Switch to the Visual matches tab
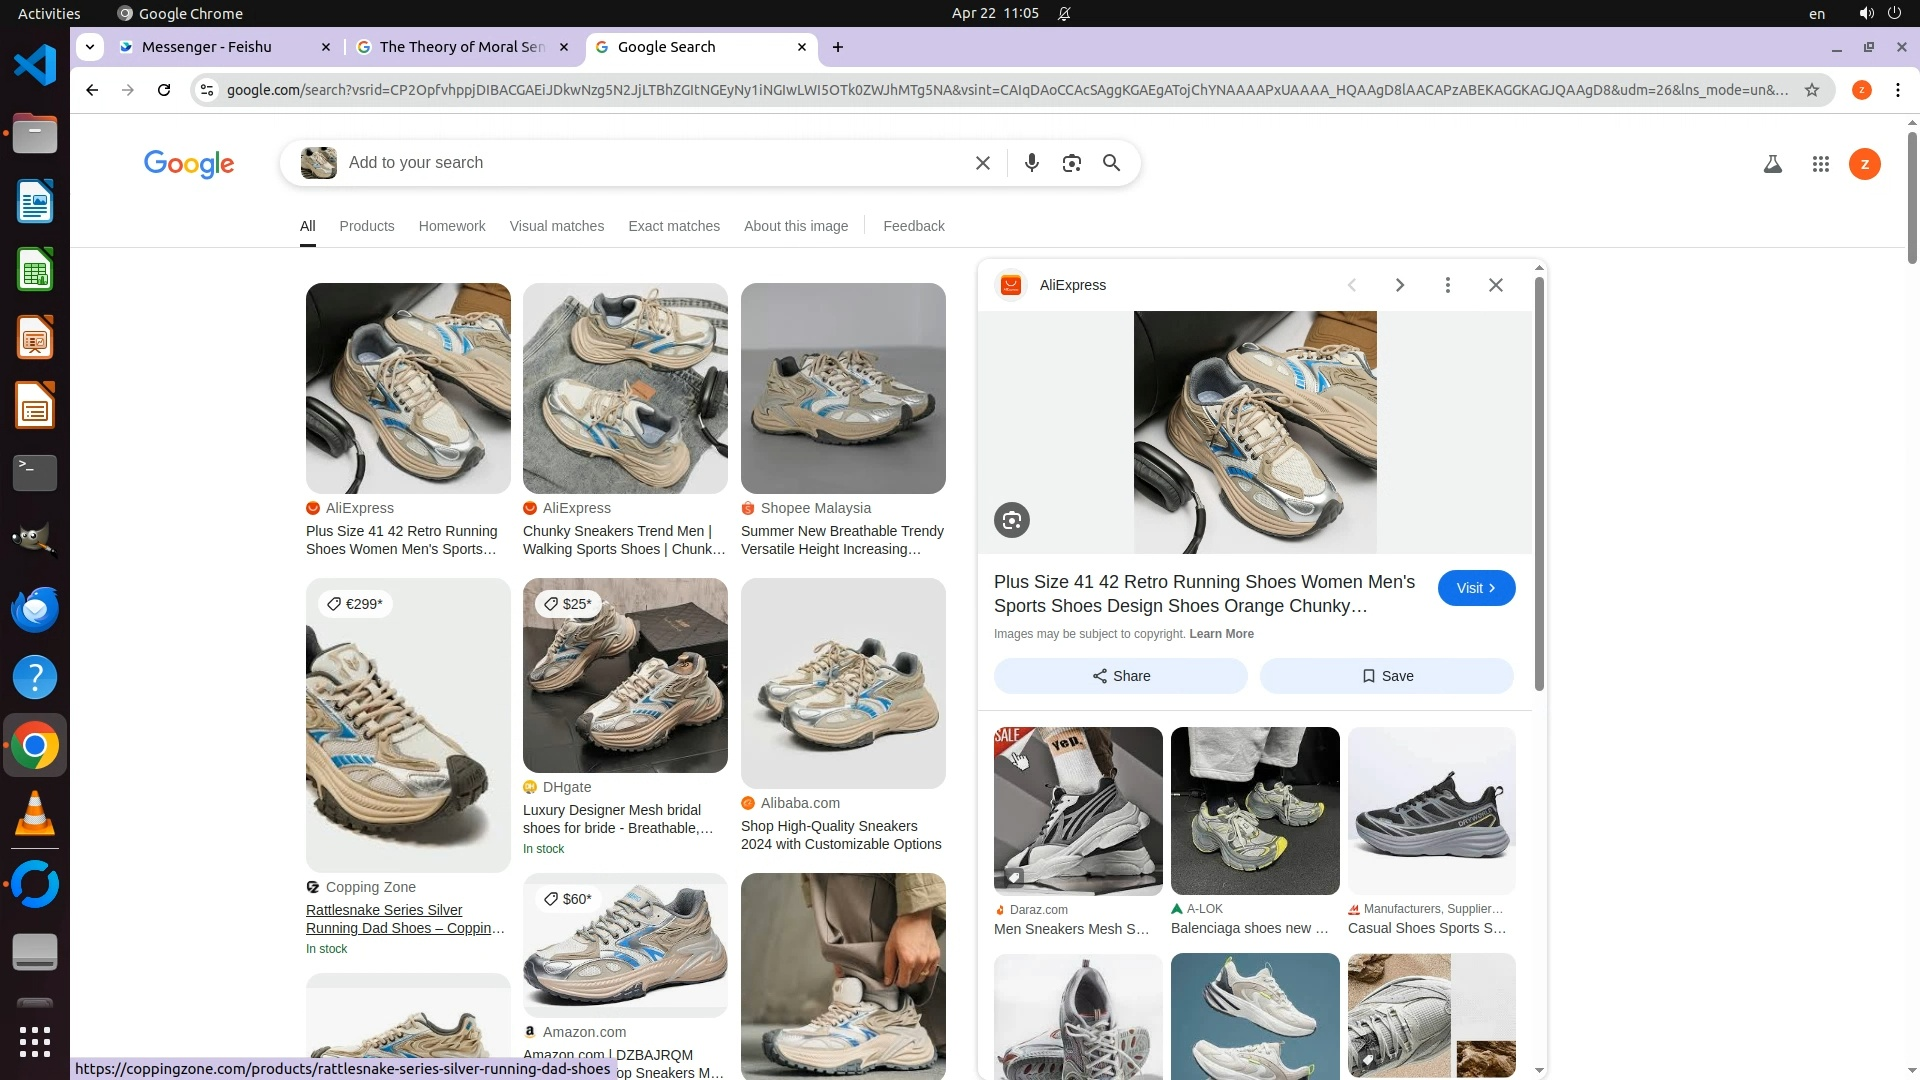 tap(556, 226)
